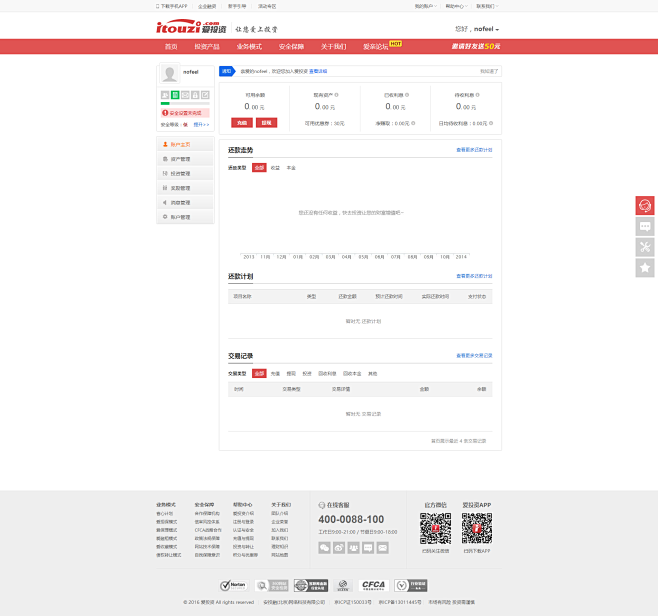The height and width of the screenshot is (616, 658).
Task: Click the red 充值 recharge button
Action: 242,122
